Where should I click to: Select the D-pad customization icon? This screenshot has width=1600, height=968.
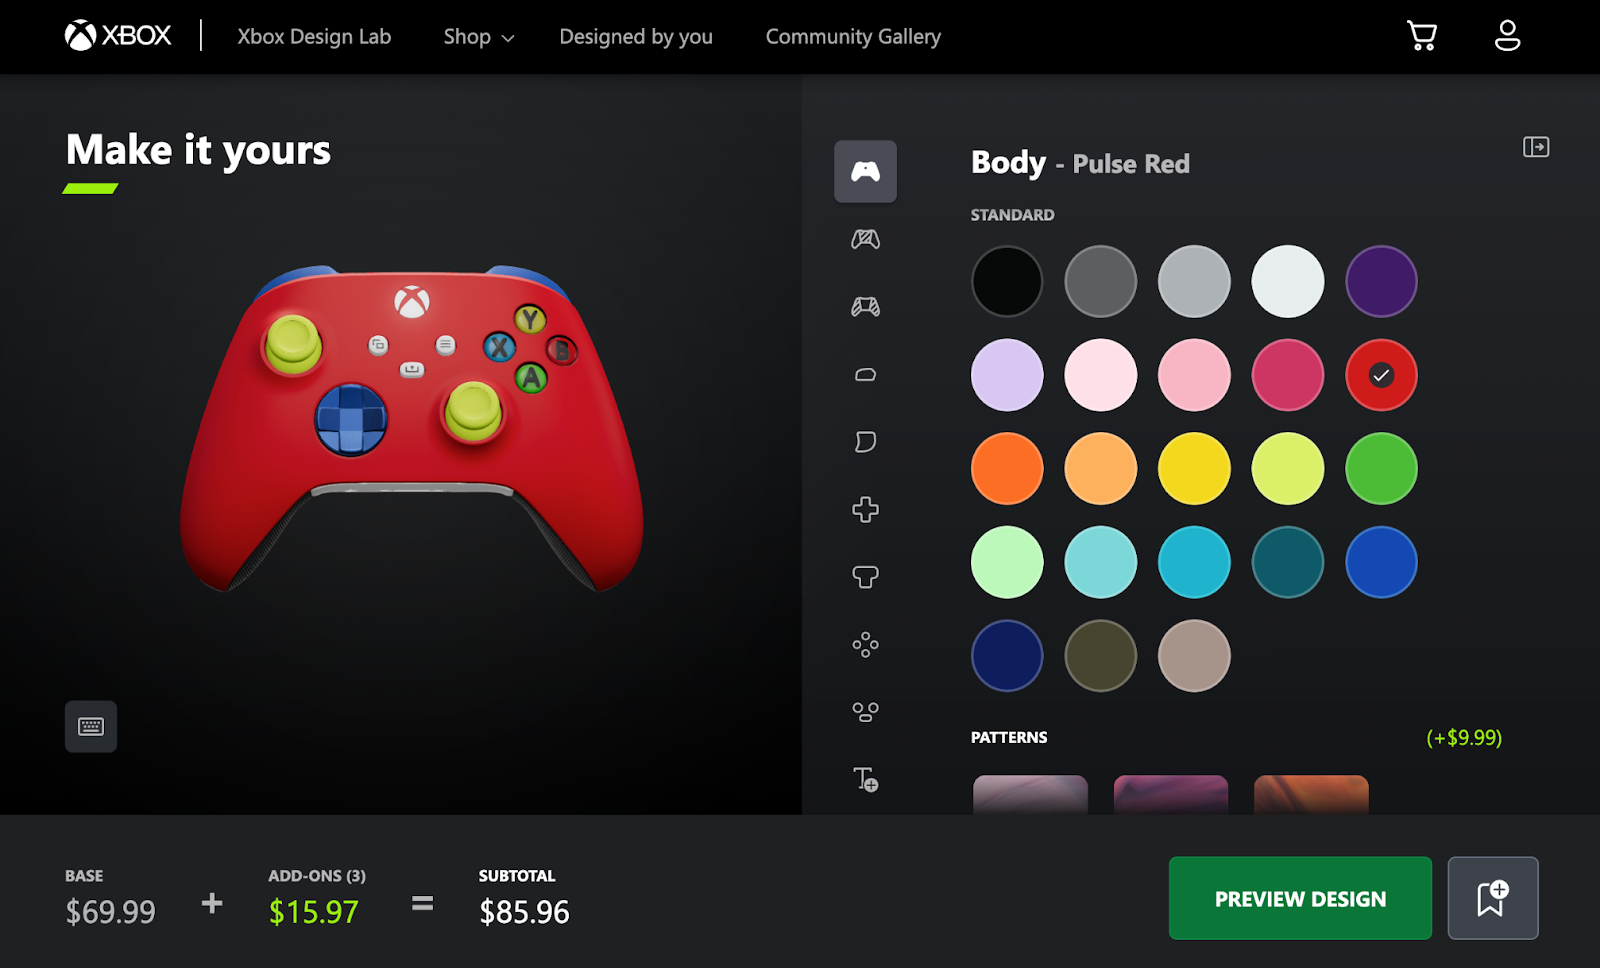865,509
